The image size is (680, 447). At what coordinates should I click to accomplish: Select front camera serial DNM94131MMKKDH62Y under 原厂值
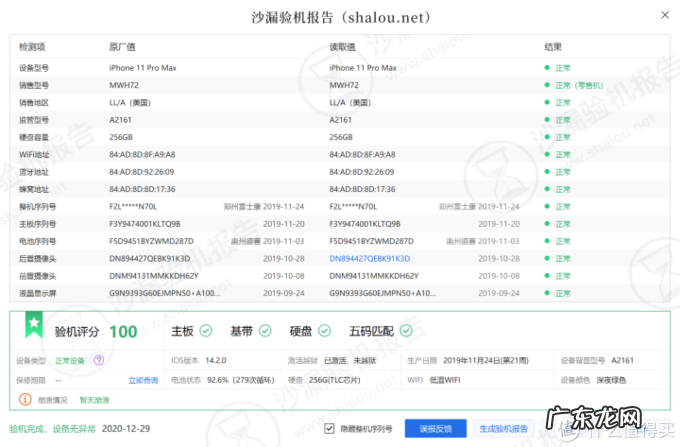pyautogui.click(x=154, y=276)
